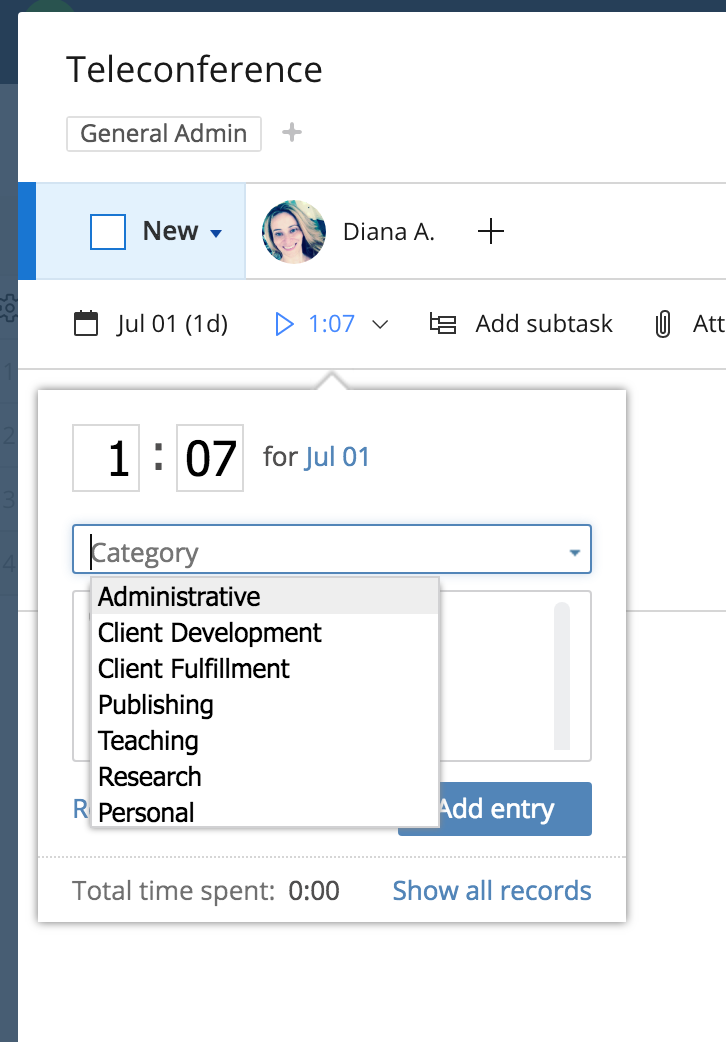Click the comment box scrollbar
The height and width of the screenshot is (1042, 726).
click(562, 675)
